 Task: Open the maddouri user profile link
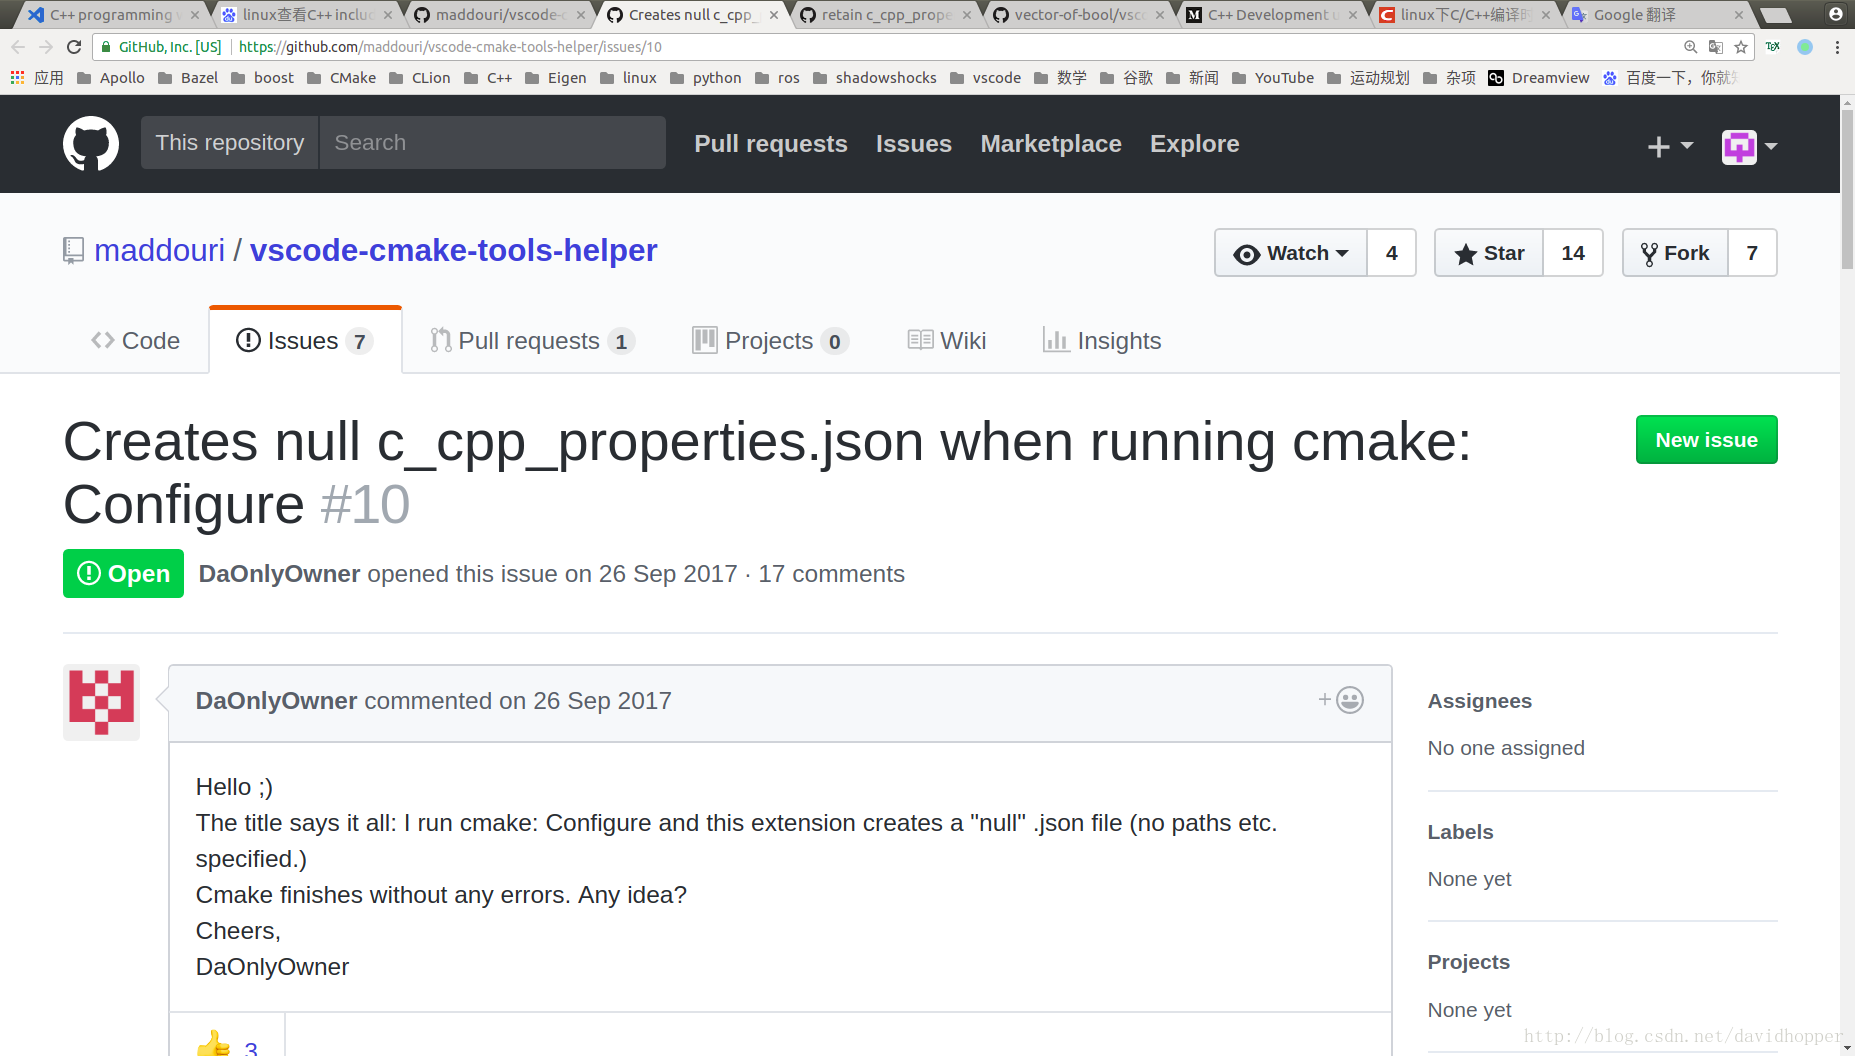[x=160, y=250]
